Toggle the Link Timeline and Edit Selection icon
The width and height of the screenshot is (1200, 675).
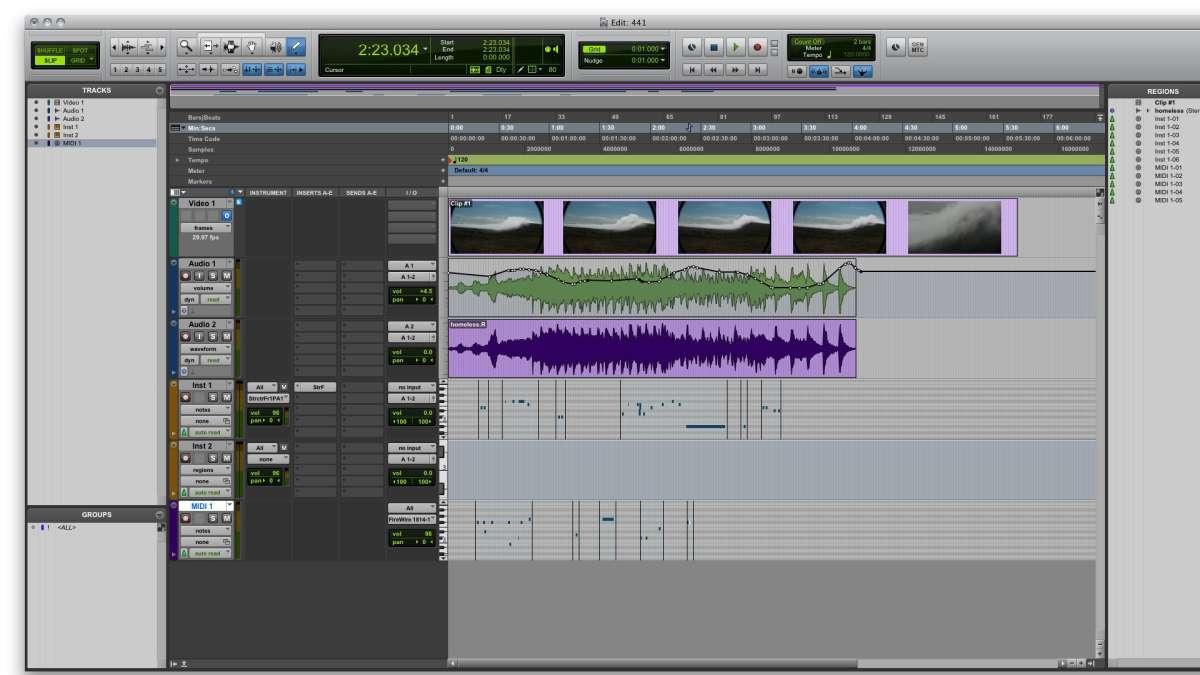(x=274, y=69)
